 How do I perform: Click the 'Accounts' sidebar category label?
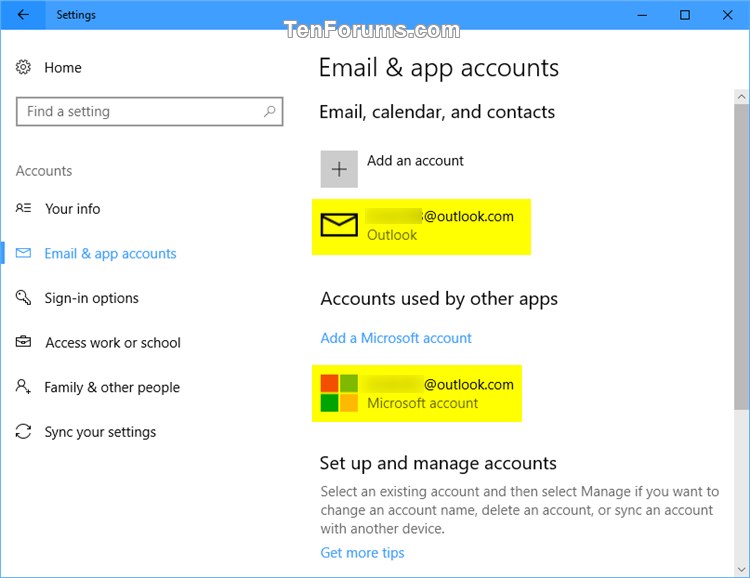tap(44, 171)
